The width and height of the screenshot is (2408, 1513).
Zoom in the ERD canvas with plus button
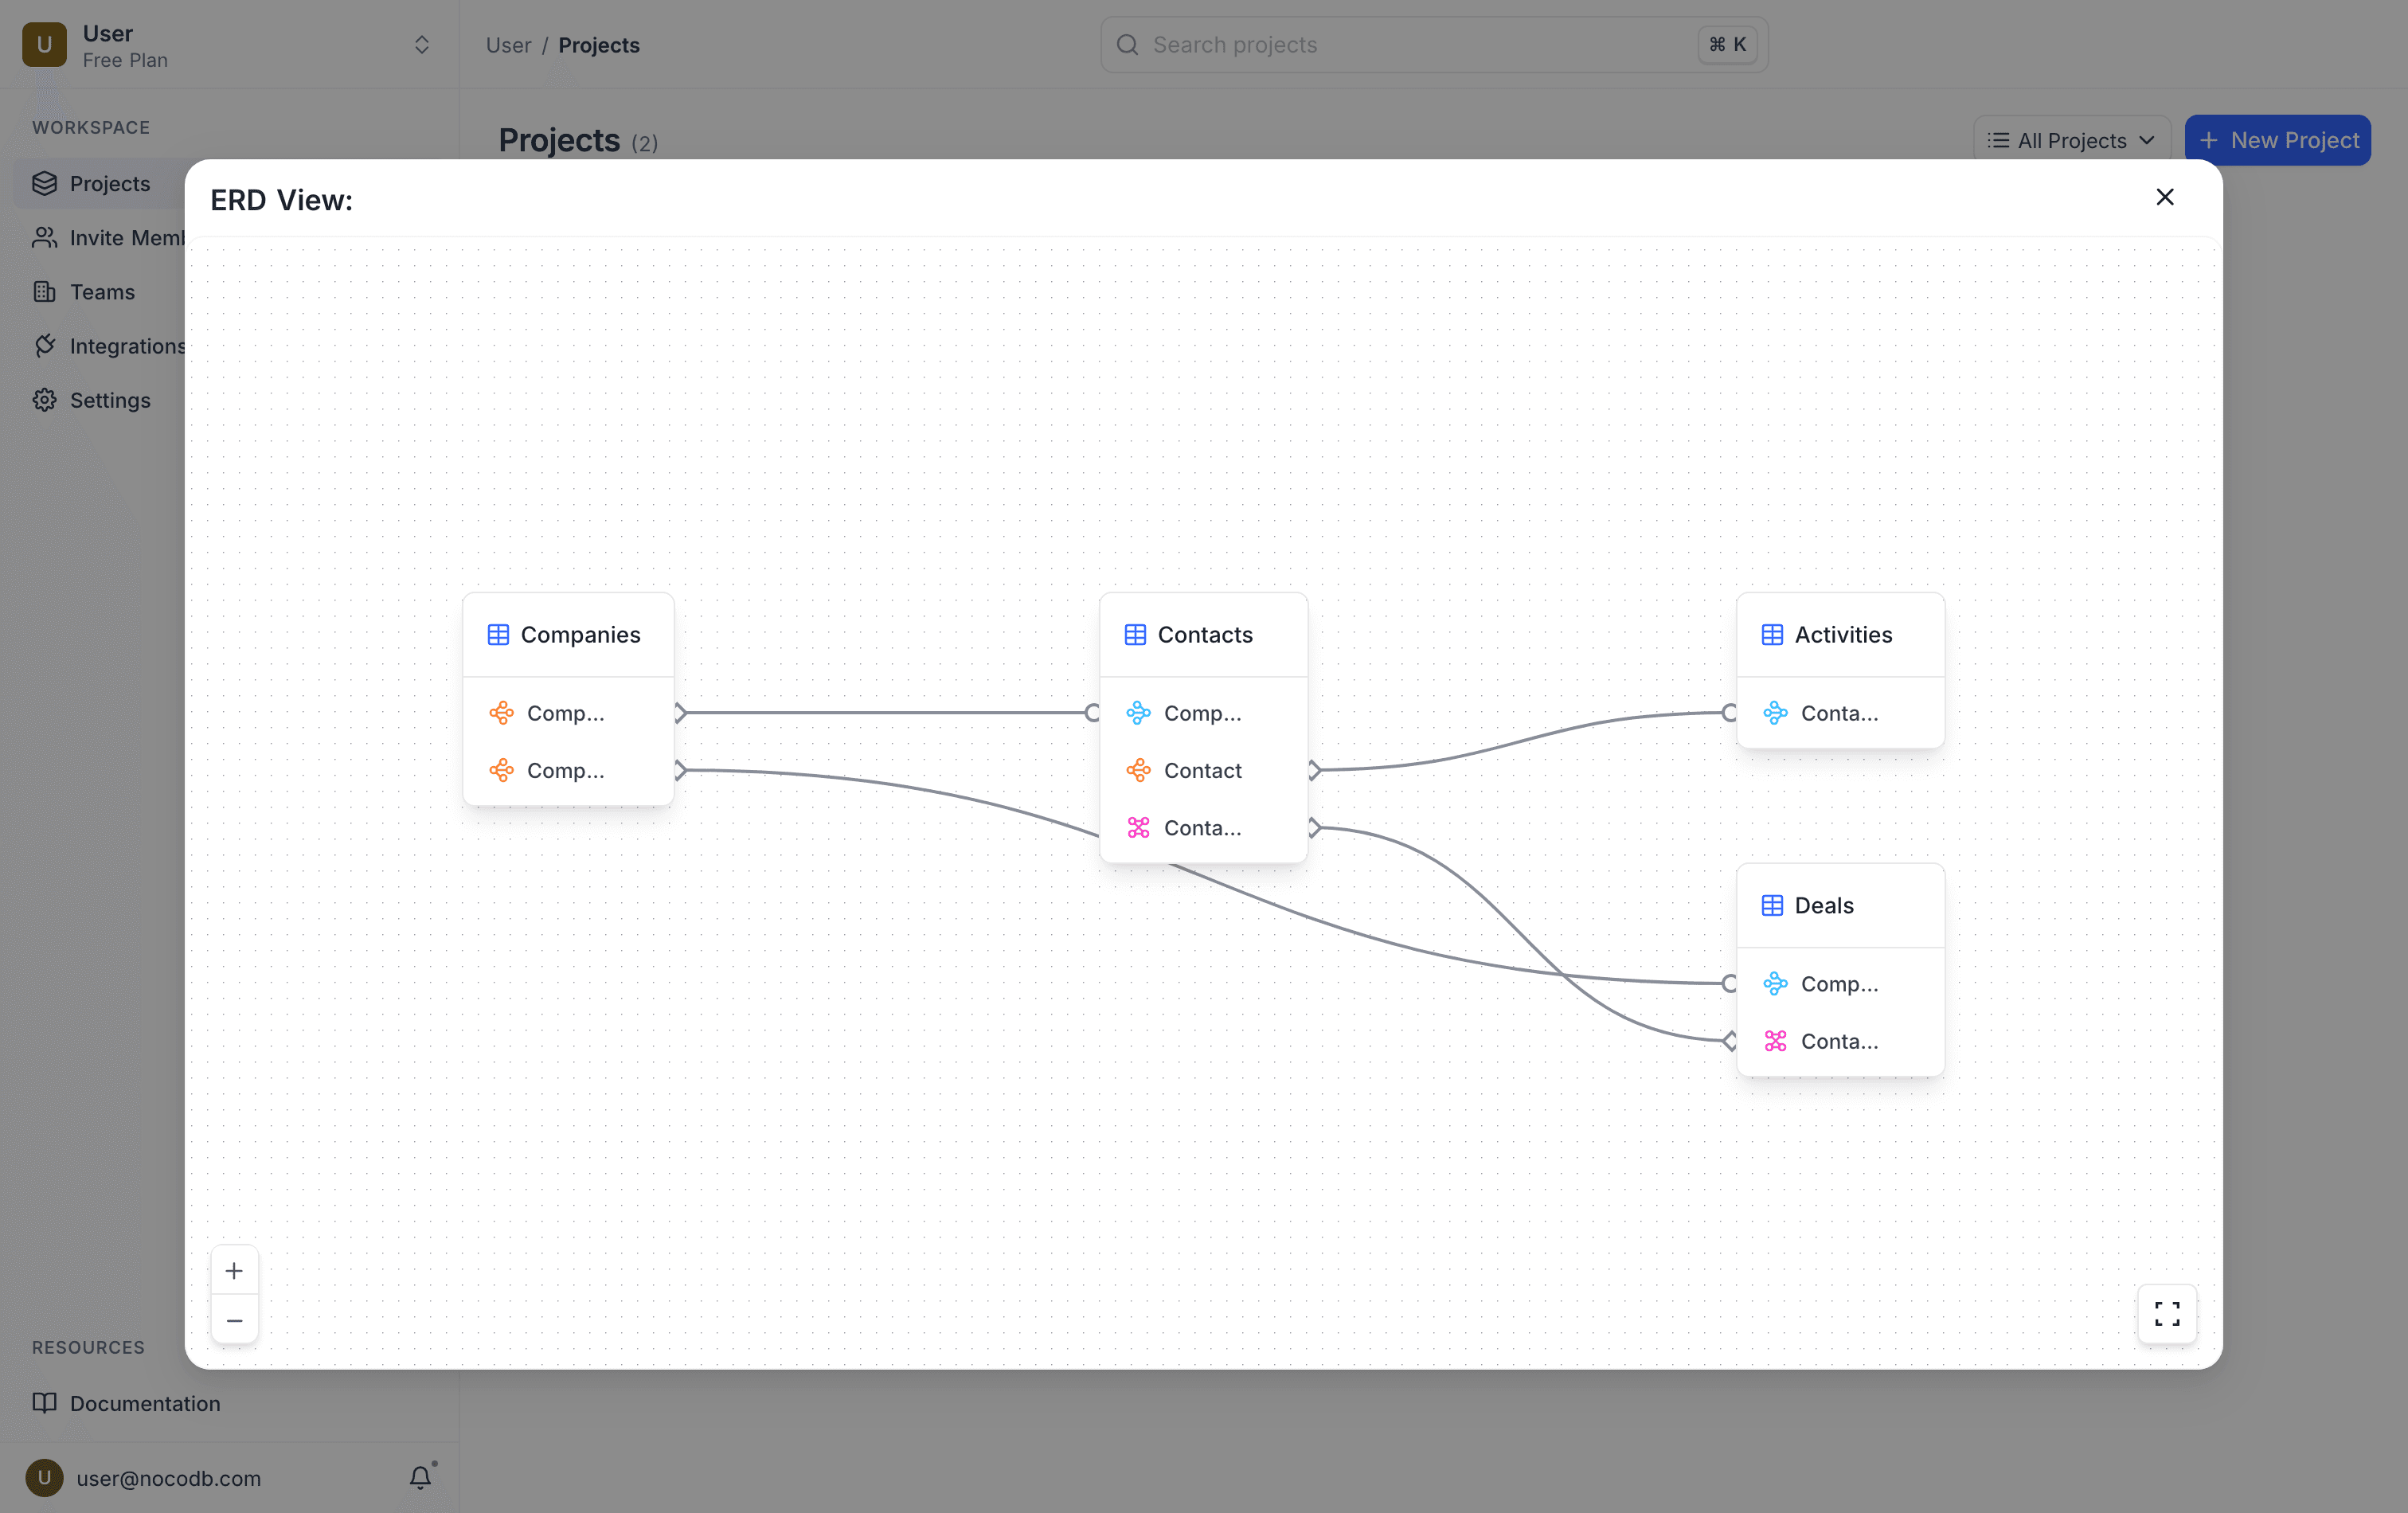234,1270
